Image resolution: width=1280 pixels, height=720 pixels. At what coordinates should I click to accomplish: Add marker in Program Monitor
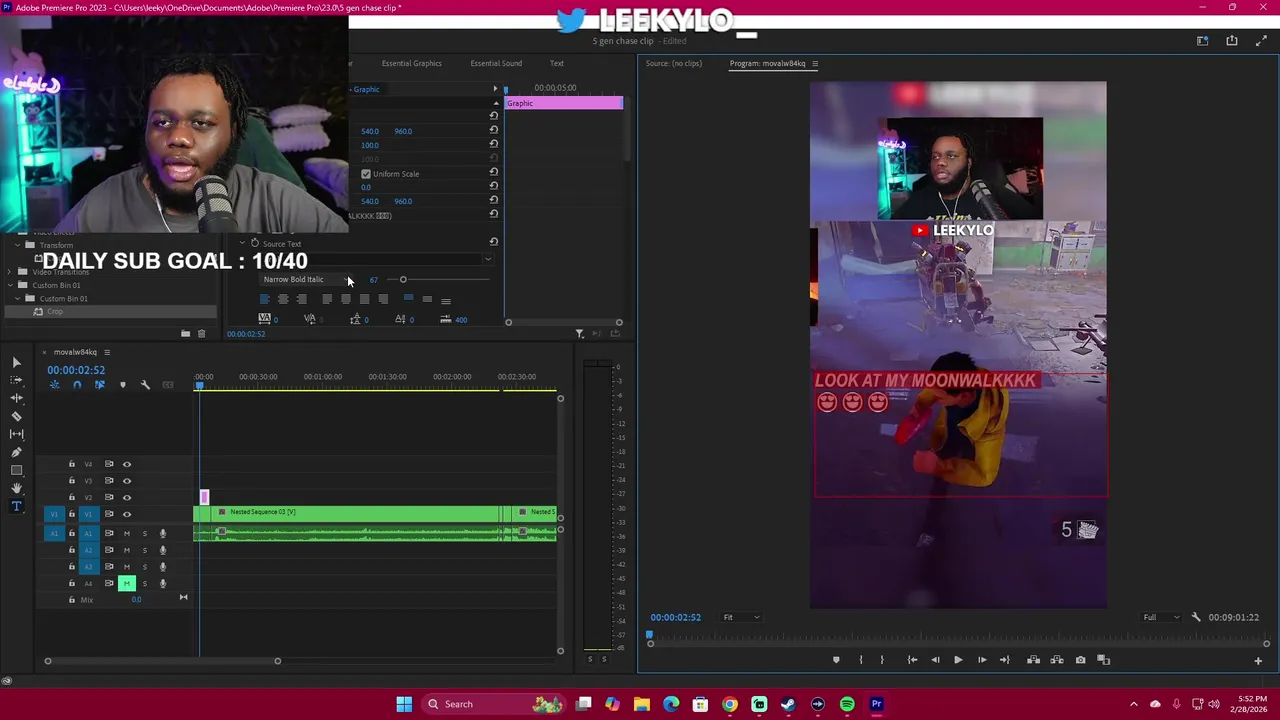point(836,660)
